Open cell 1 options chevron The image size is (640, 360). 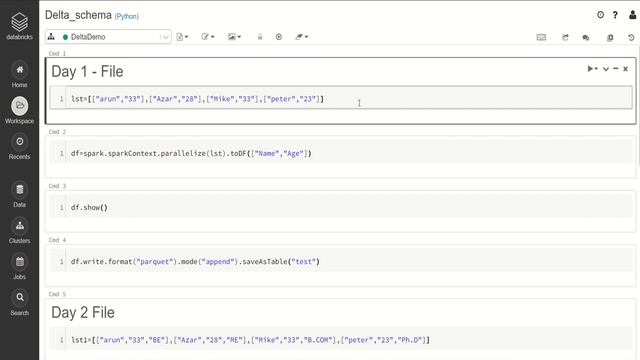606,69
